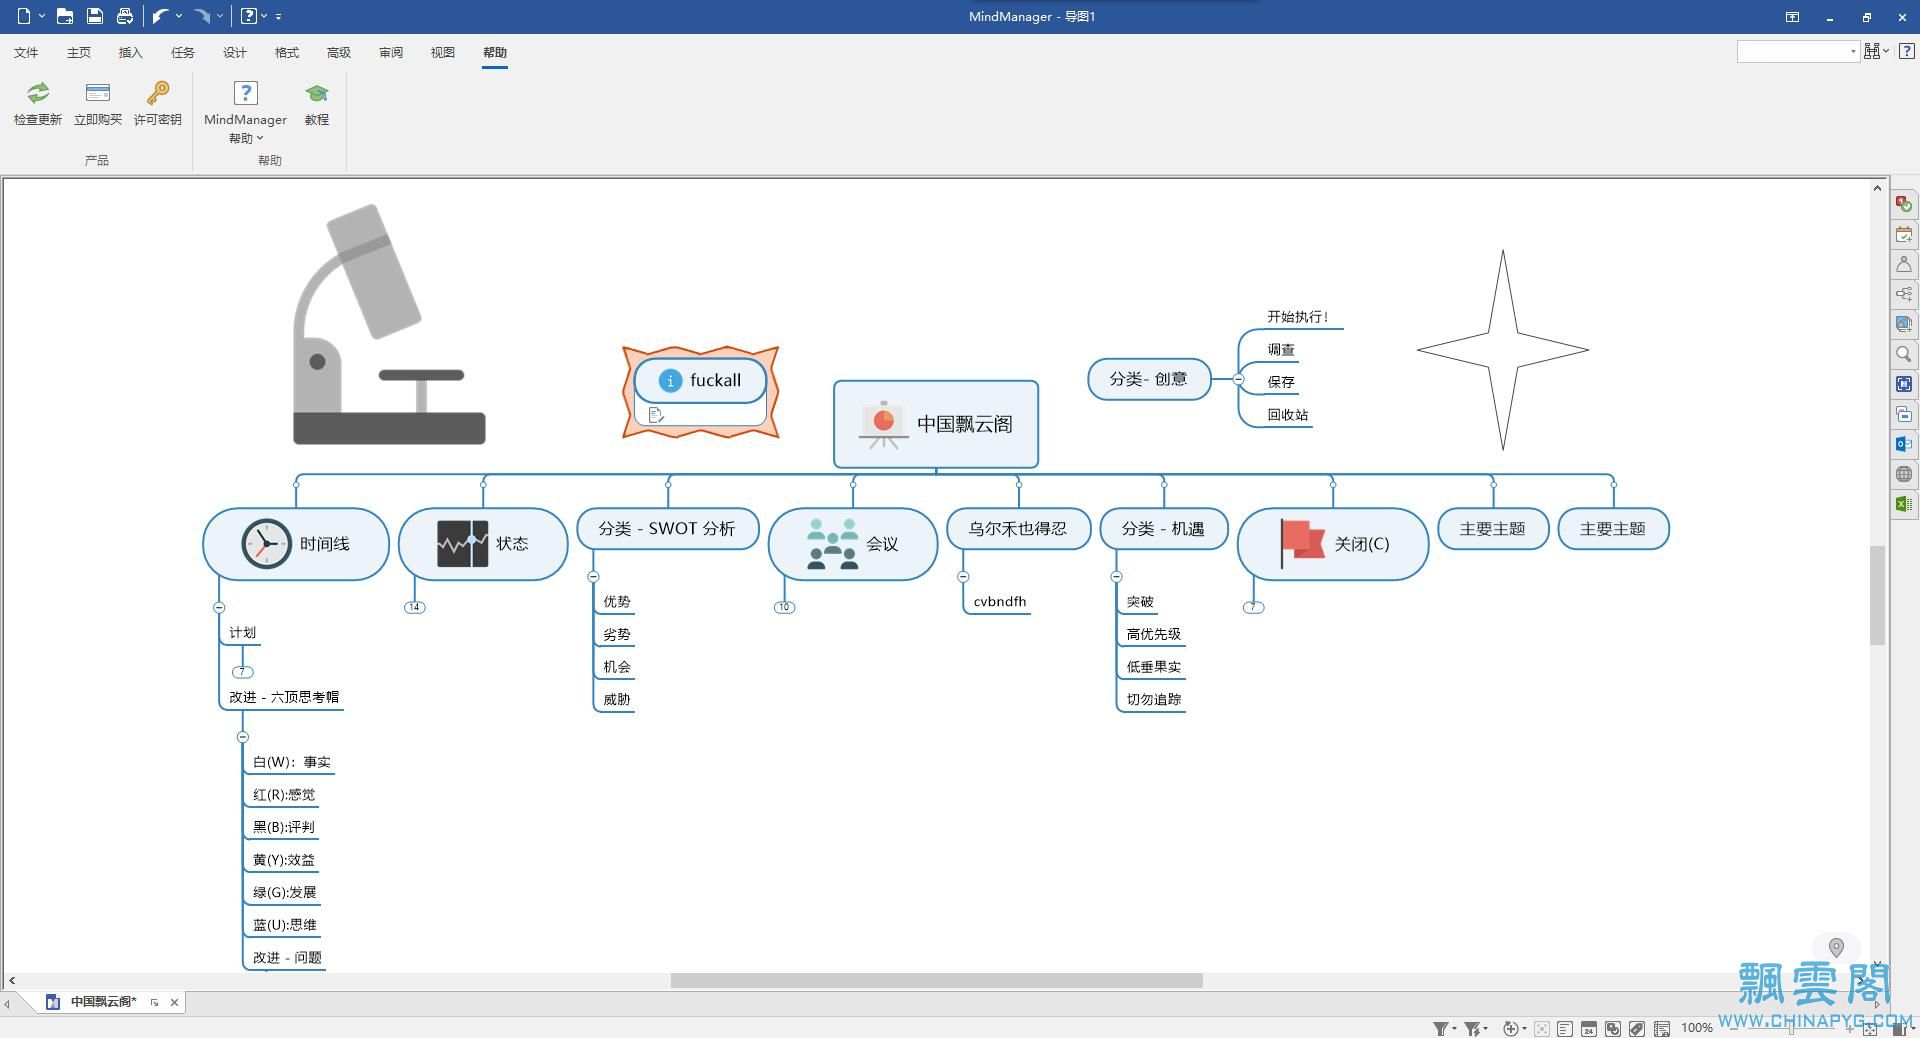
Task: Click the New document icon in title bar
Action: pos(24,16)
